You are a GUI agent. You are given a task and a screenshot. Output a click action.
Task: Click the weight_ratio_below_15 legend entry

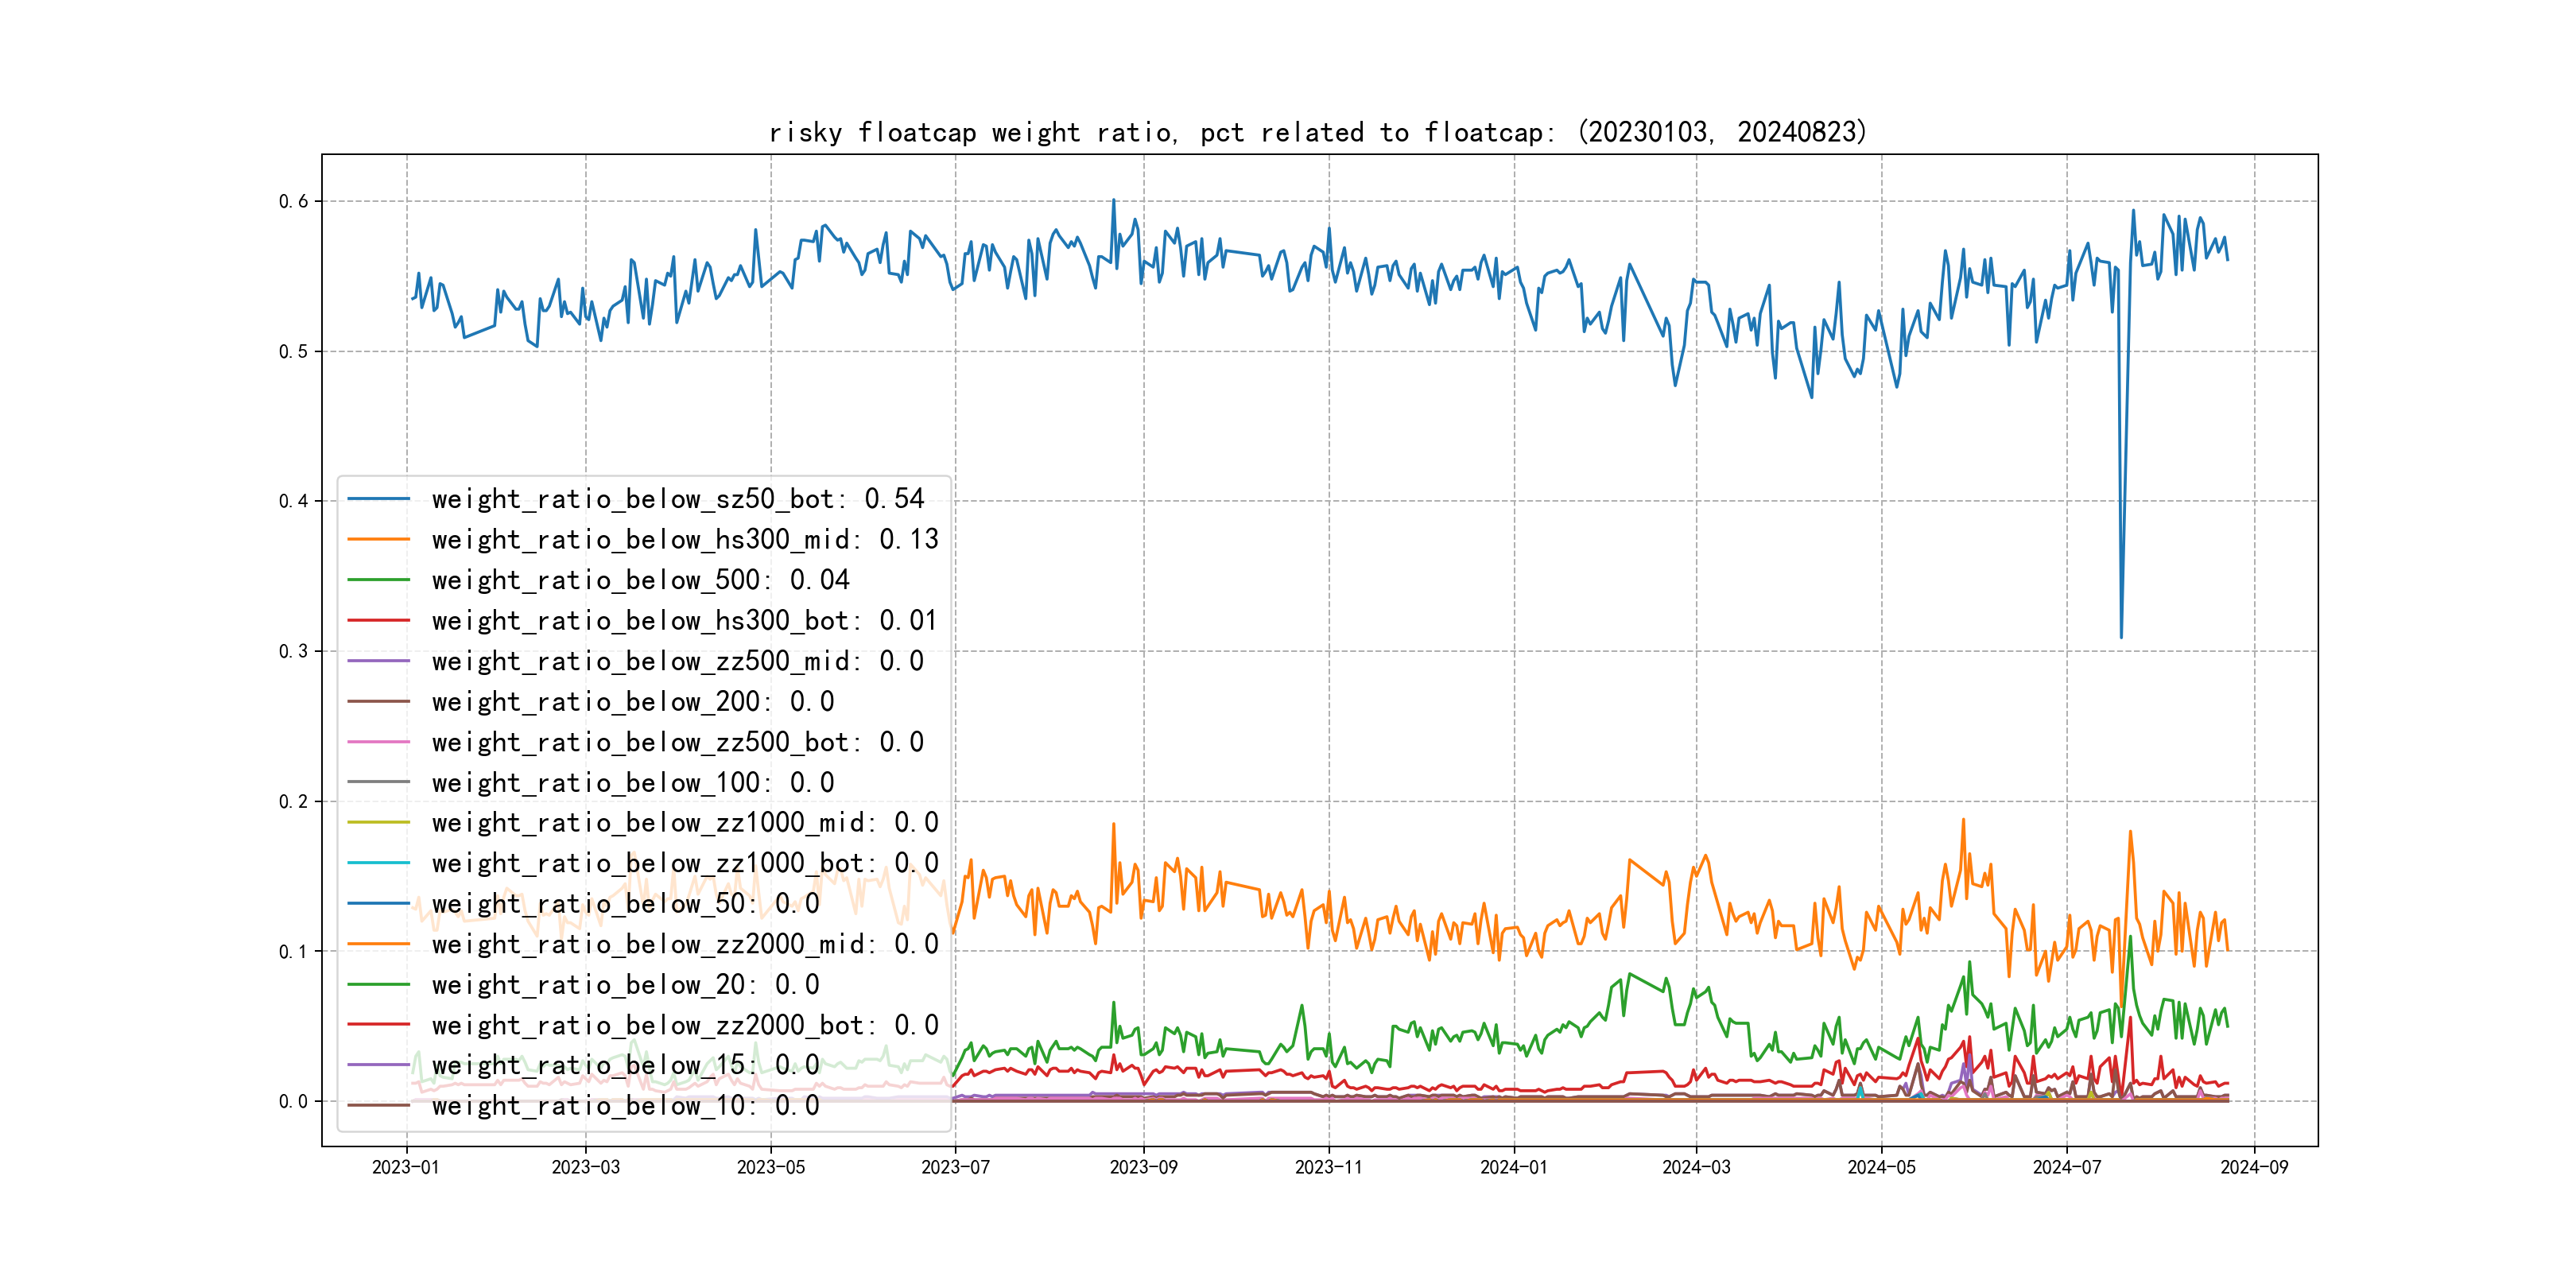pos(625,1065)
